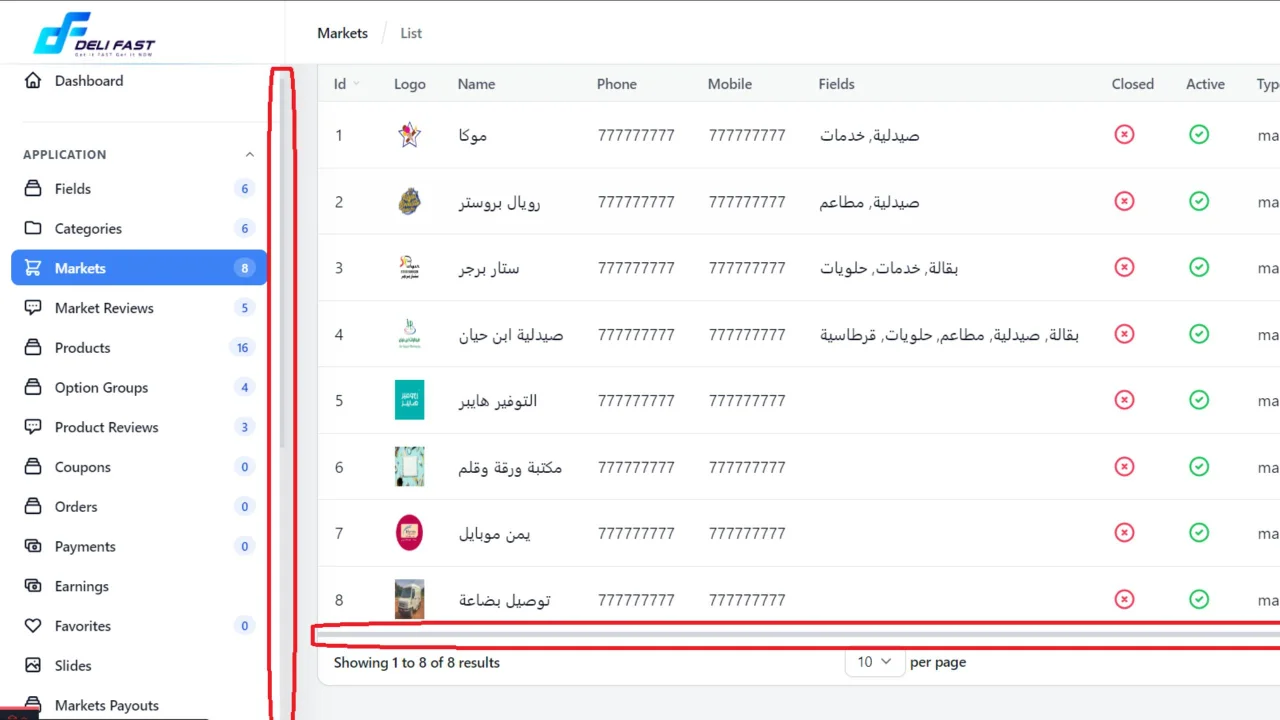
Task: Open the Markets breadcrumb link
Action: coord(342,33)
